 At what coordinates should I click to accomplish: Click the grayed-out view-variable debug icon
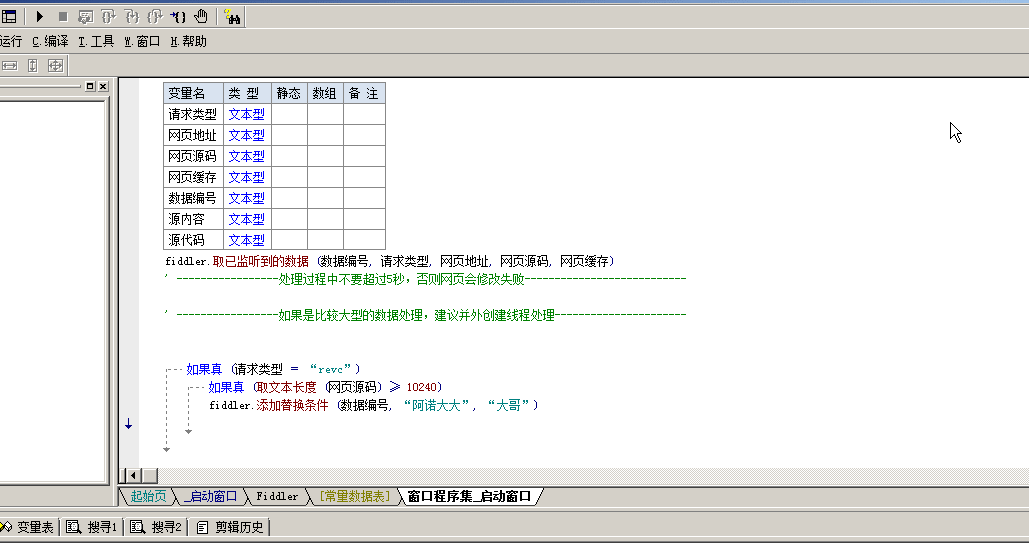point(85,16)
